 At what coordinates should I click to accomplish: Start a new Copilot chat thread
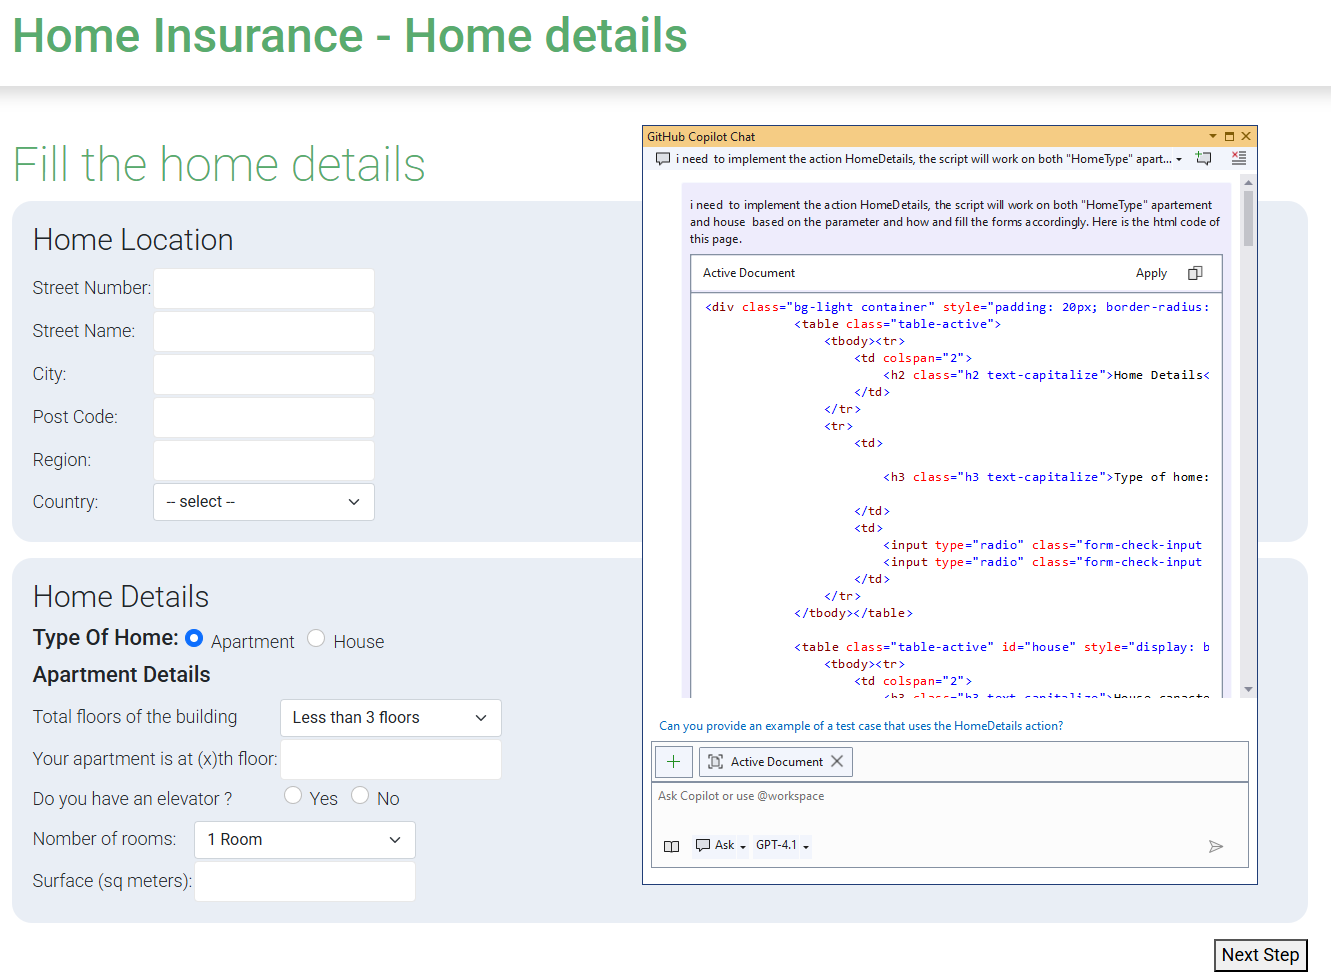pos(1204,159)
